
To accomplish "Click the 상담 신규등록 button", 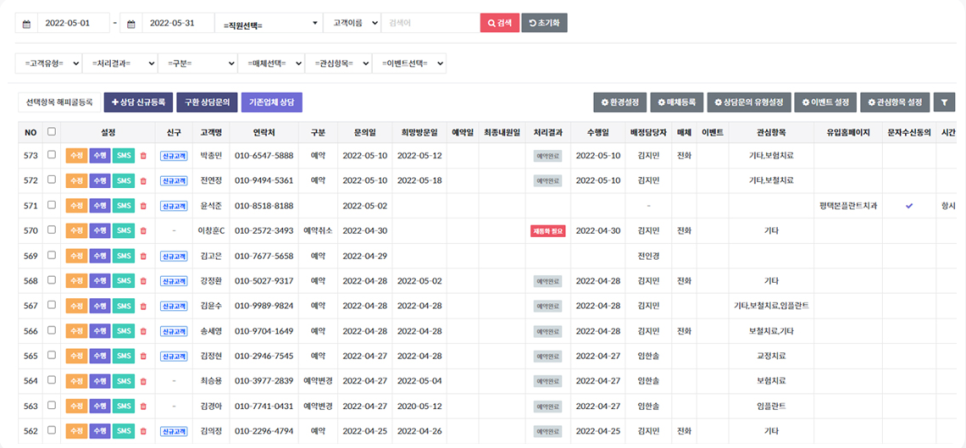I will [138, 102].
